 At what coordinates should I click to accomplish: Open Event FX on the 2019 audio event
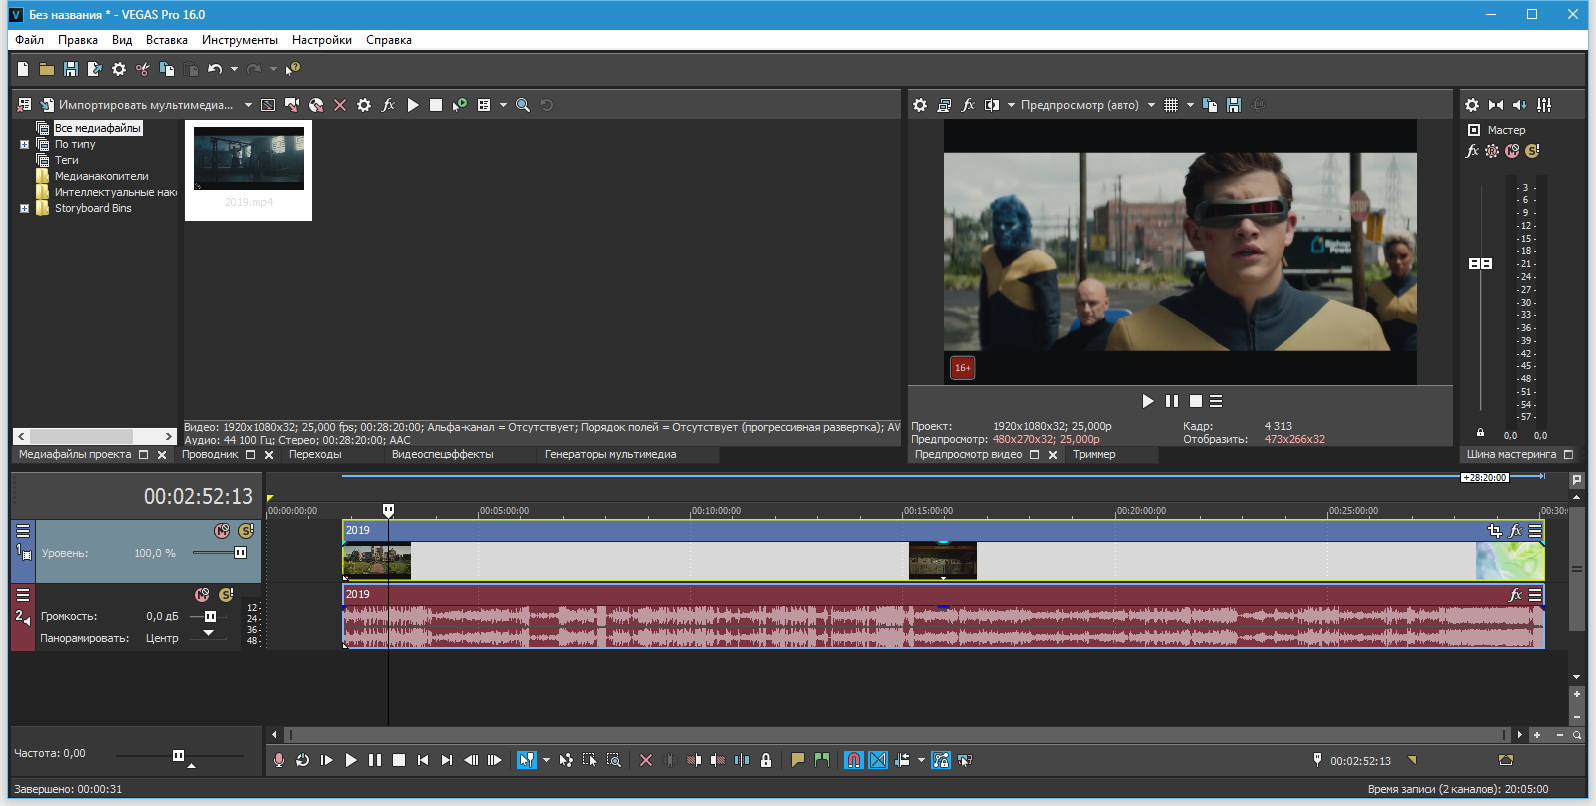coord(1515,595)
